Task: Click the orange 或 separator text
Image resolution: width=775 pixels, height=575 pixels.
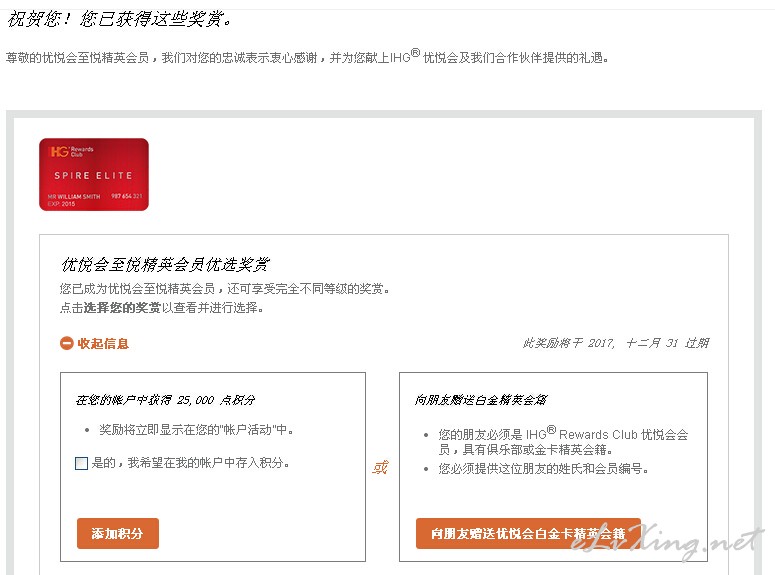Action: point(380,467)
